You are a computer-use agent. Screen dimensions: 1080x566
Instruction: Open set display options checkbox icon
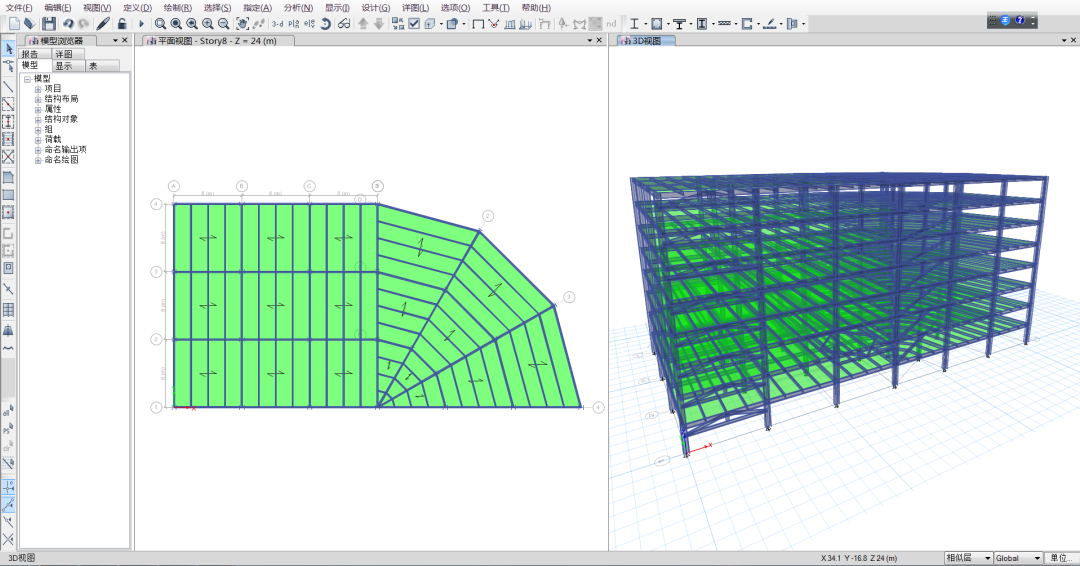414,23
